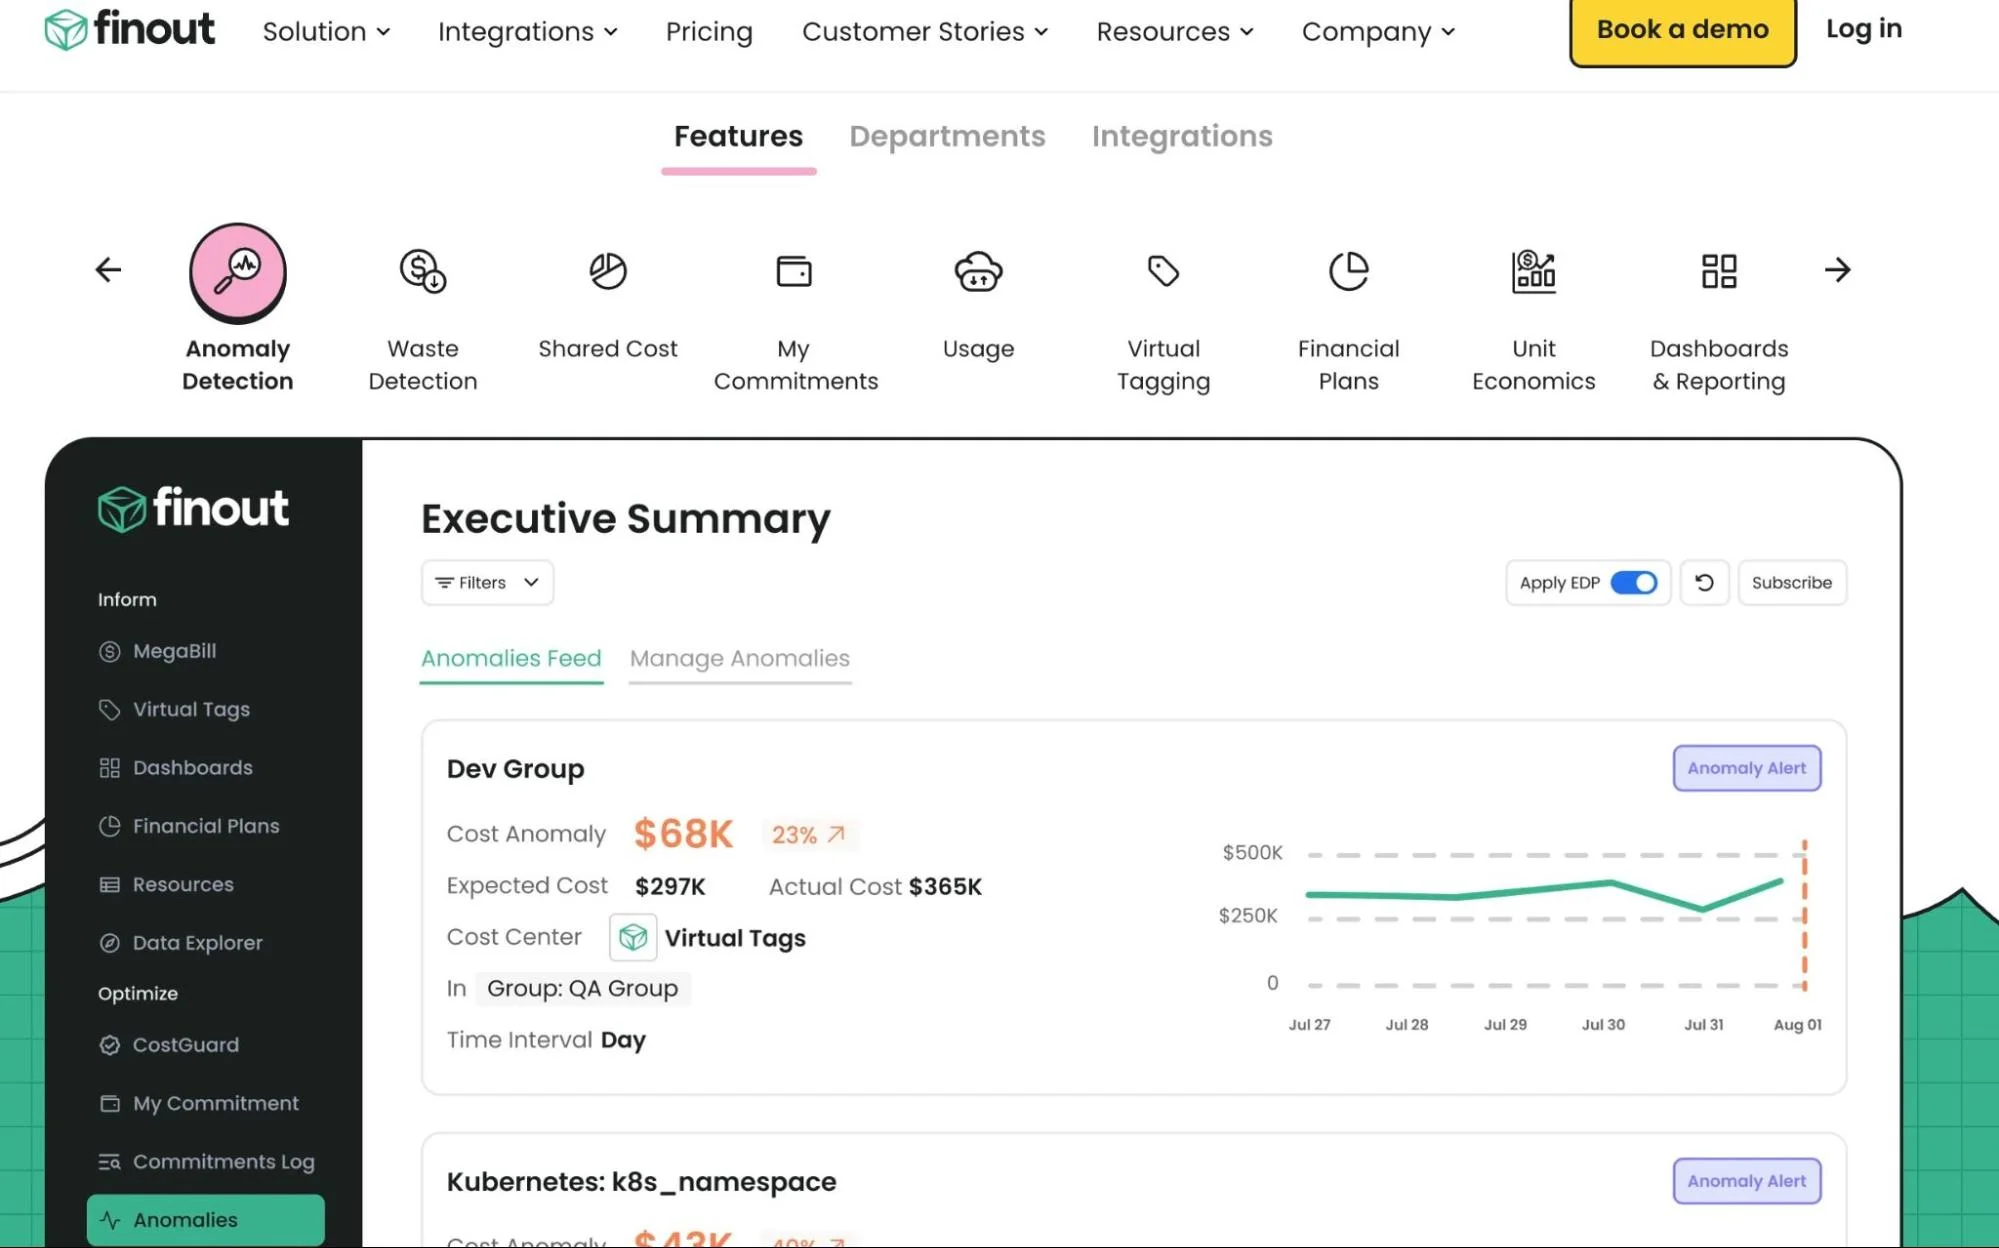Switch to the Manage Anomalies tab
The image size is (1999, 1248).
739,658
